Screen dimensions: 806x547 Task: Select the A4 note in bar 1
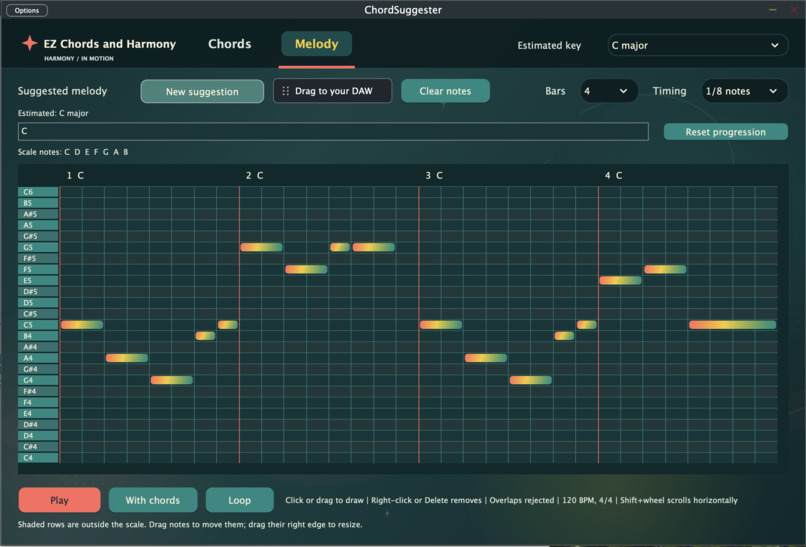pos(127,358)
